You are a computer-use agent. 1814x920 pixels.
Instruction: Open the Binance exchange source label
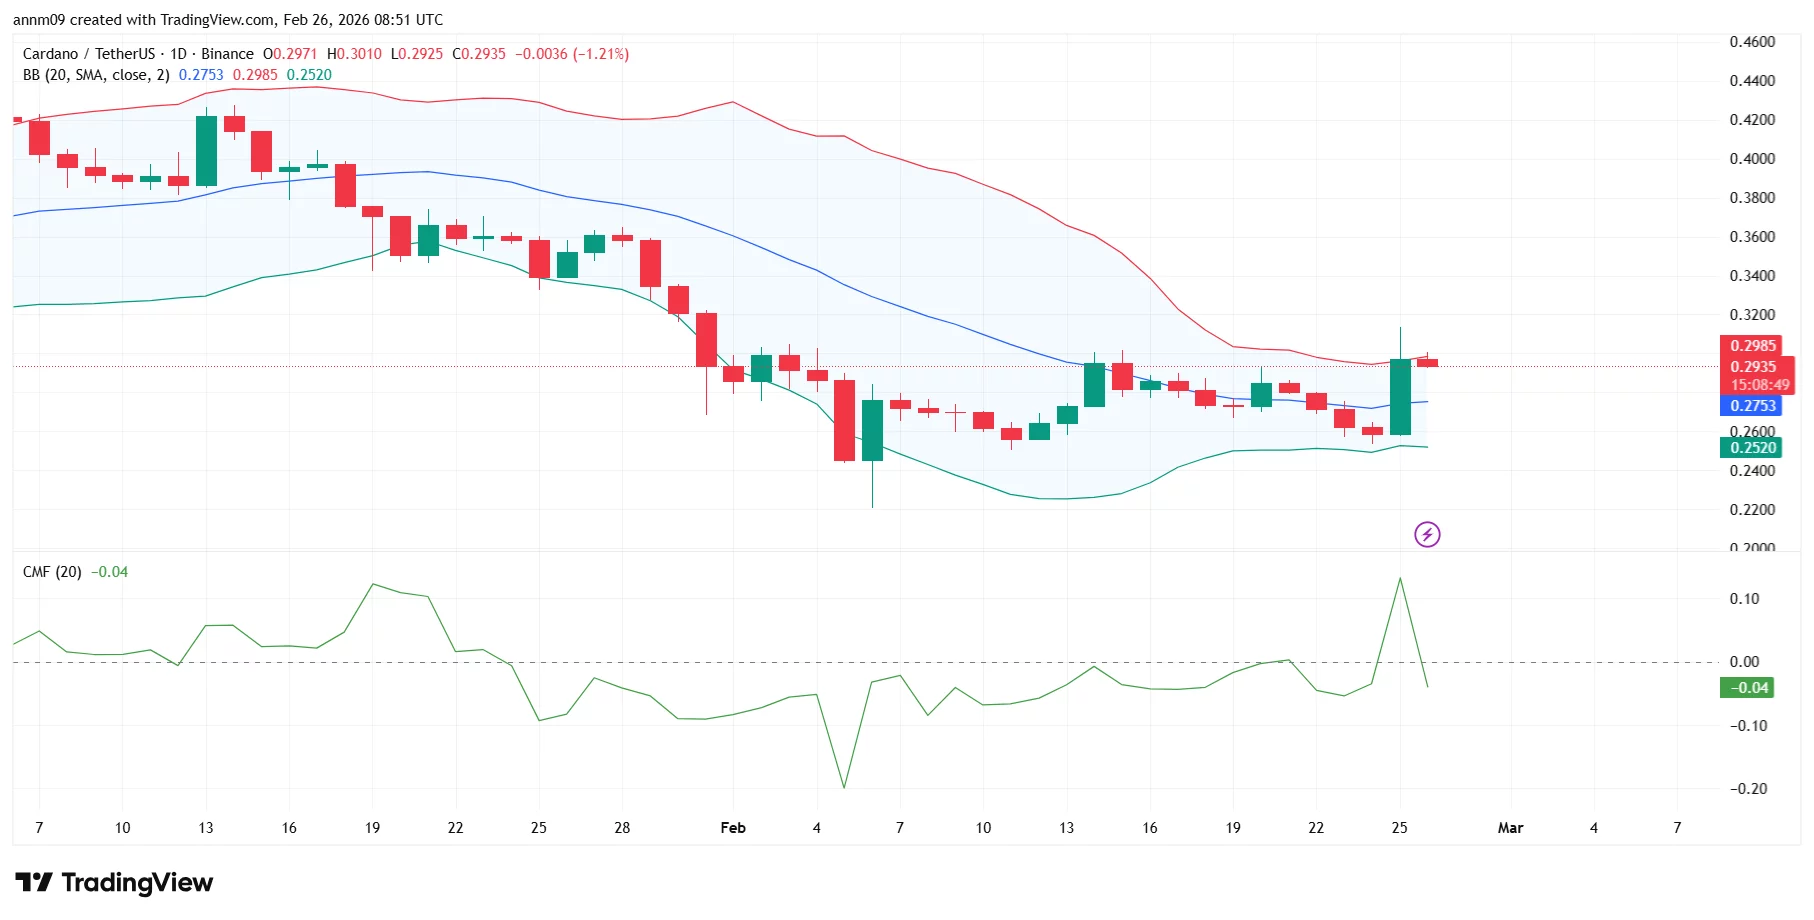228,54
